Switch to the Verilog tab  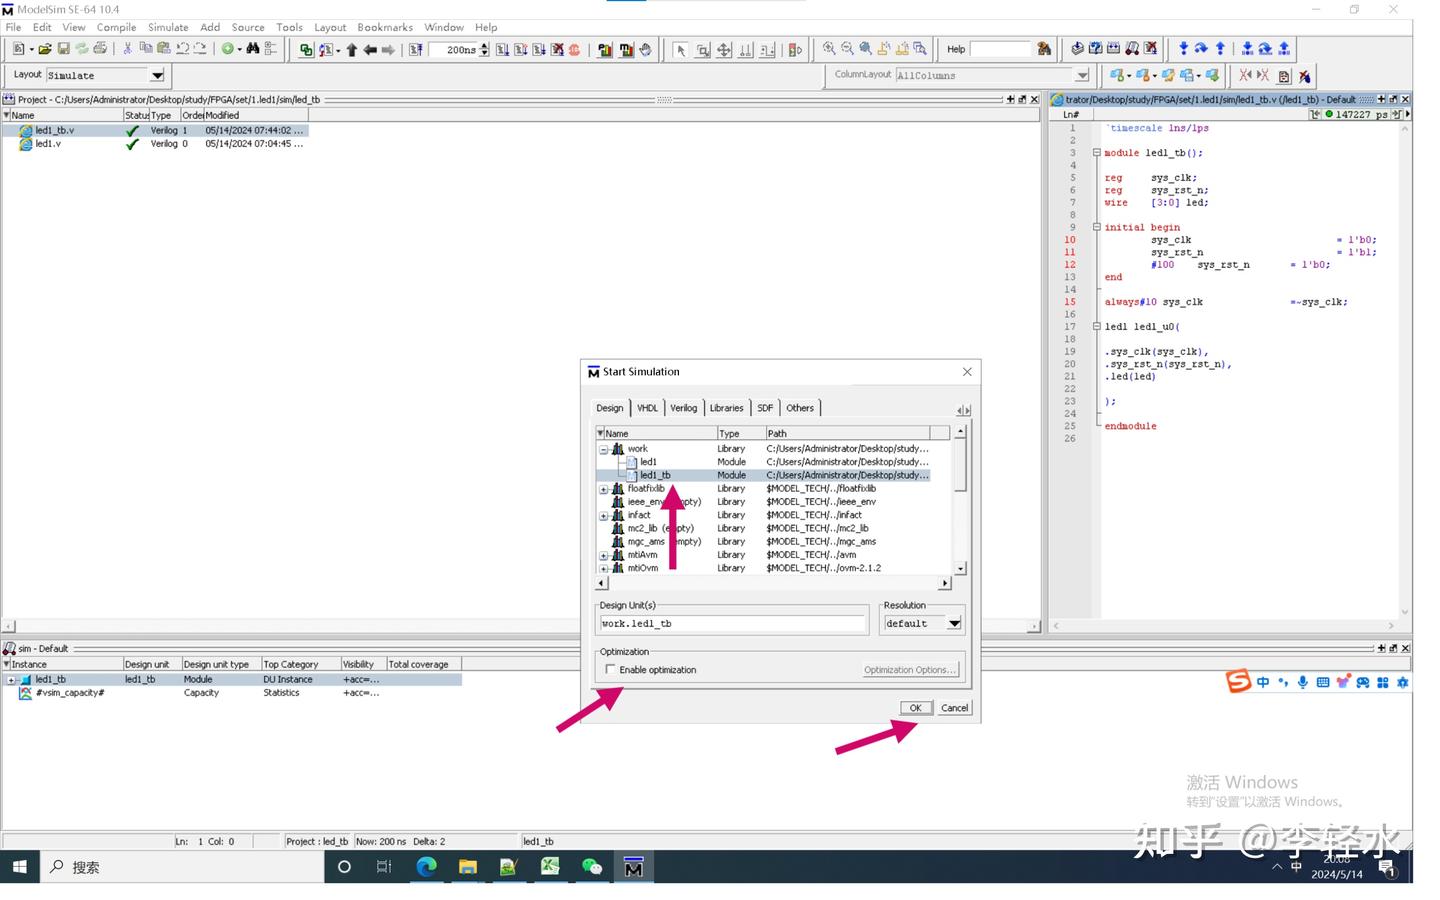684,408
